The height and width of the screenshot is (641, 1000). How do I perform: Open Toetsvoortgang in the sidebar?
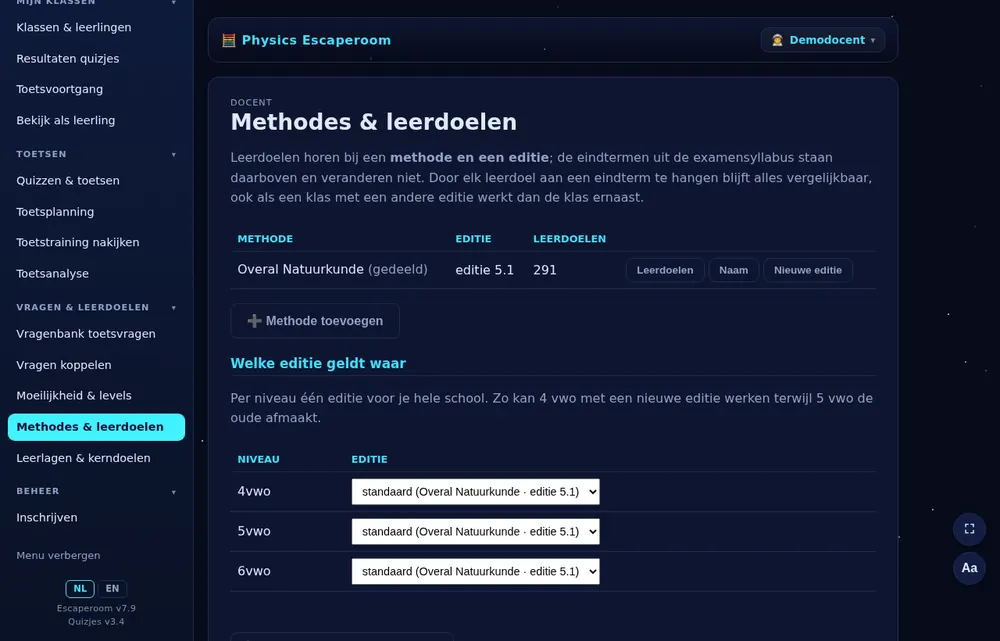[59, 89]
